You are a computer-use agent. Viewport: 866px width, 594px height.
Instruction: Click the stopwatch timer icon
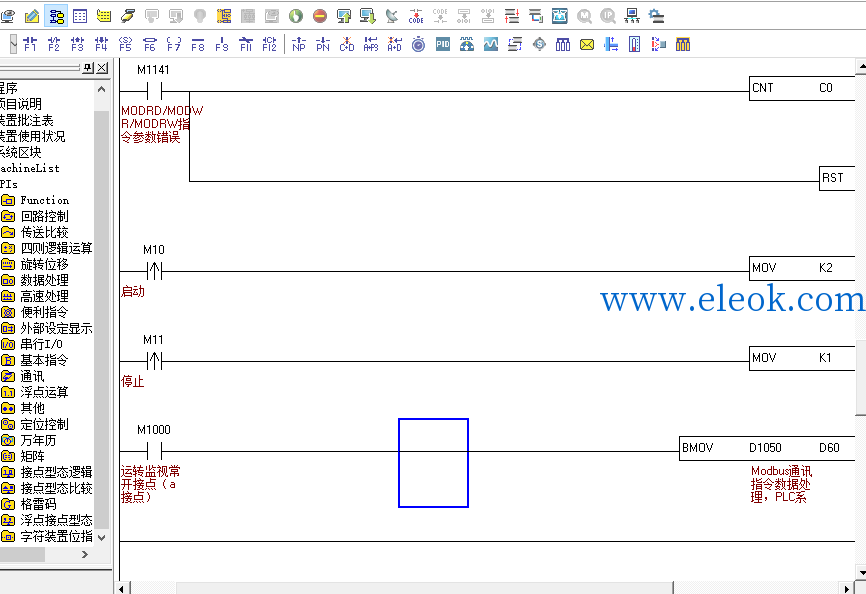[419, 44]
